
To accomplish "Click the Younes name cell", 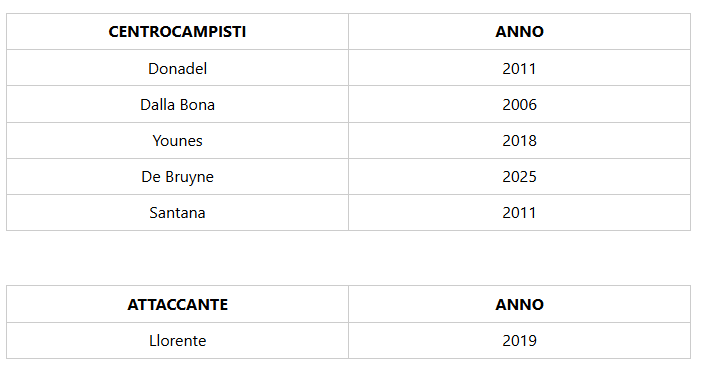I will [177, 141].
